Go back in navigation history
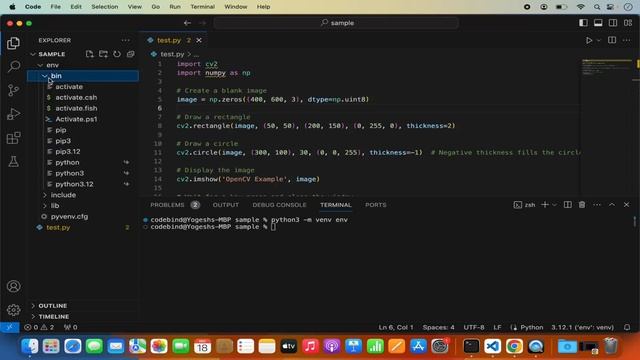The height and width of the screenshot is (360, 640). tap(187, 23)
